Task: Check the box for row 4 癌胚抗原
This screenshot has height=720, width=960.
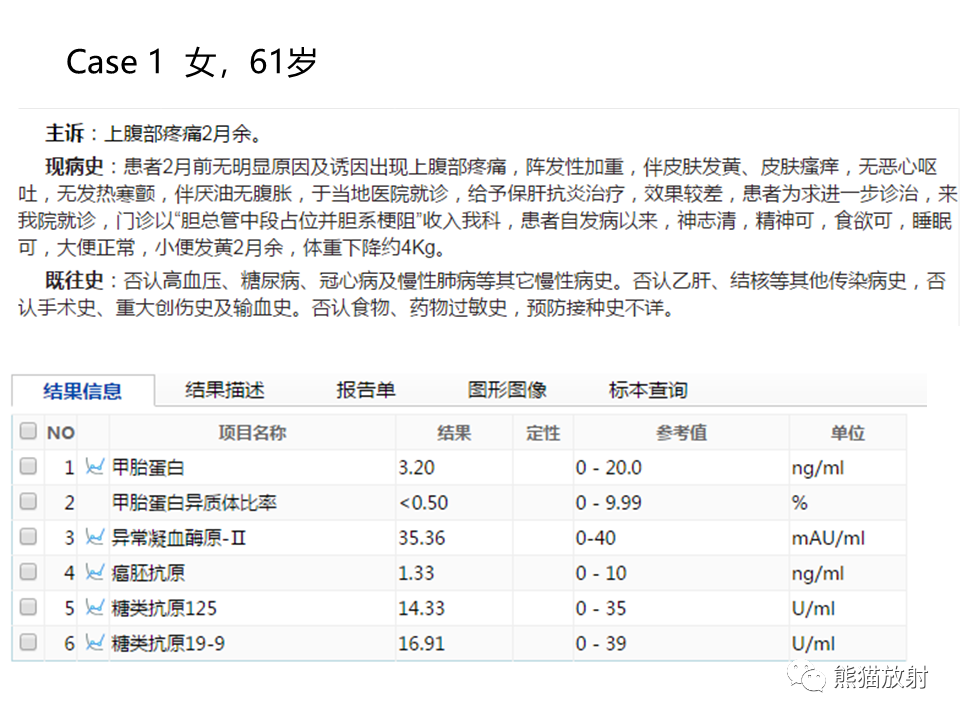Action: pyautogui.click(x=28, y=572)
